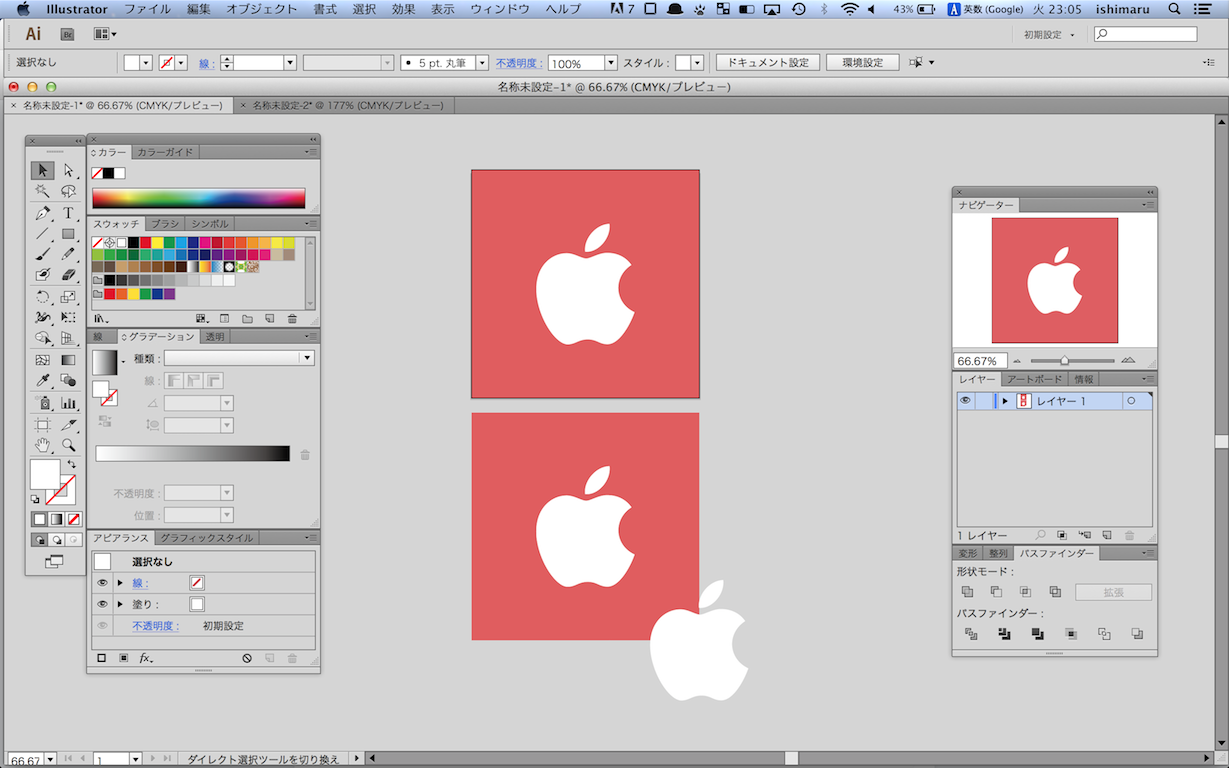The width and height of the screenshot is (1229, 768).
Task: Select the Rectangle tool
Action: 68,234
